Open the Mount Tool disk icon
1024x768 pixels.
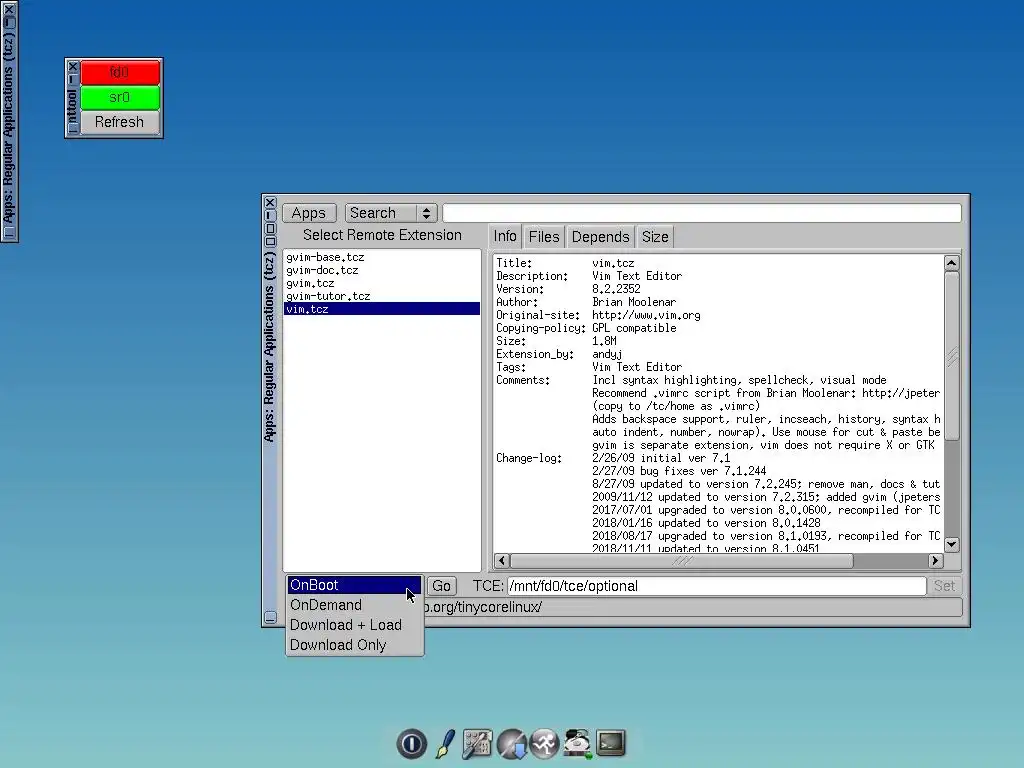click(578, 743)
